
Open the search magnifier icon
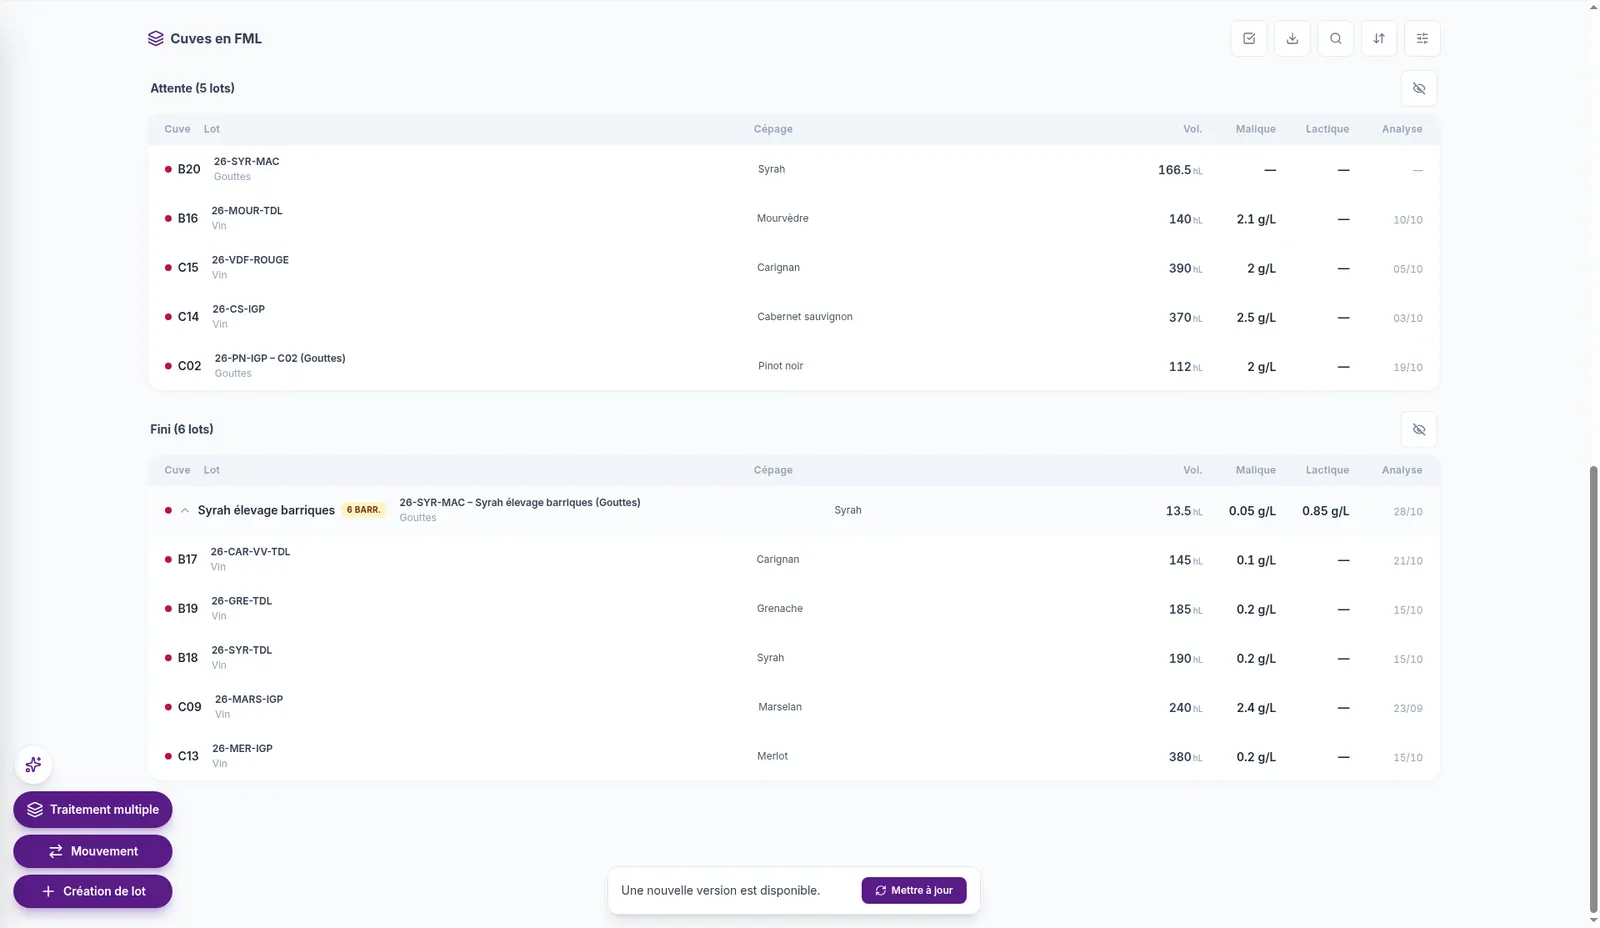tap(1336, 38)
